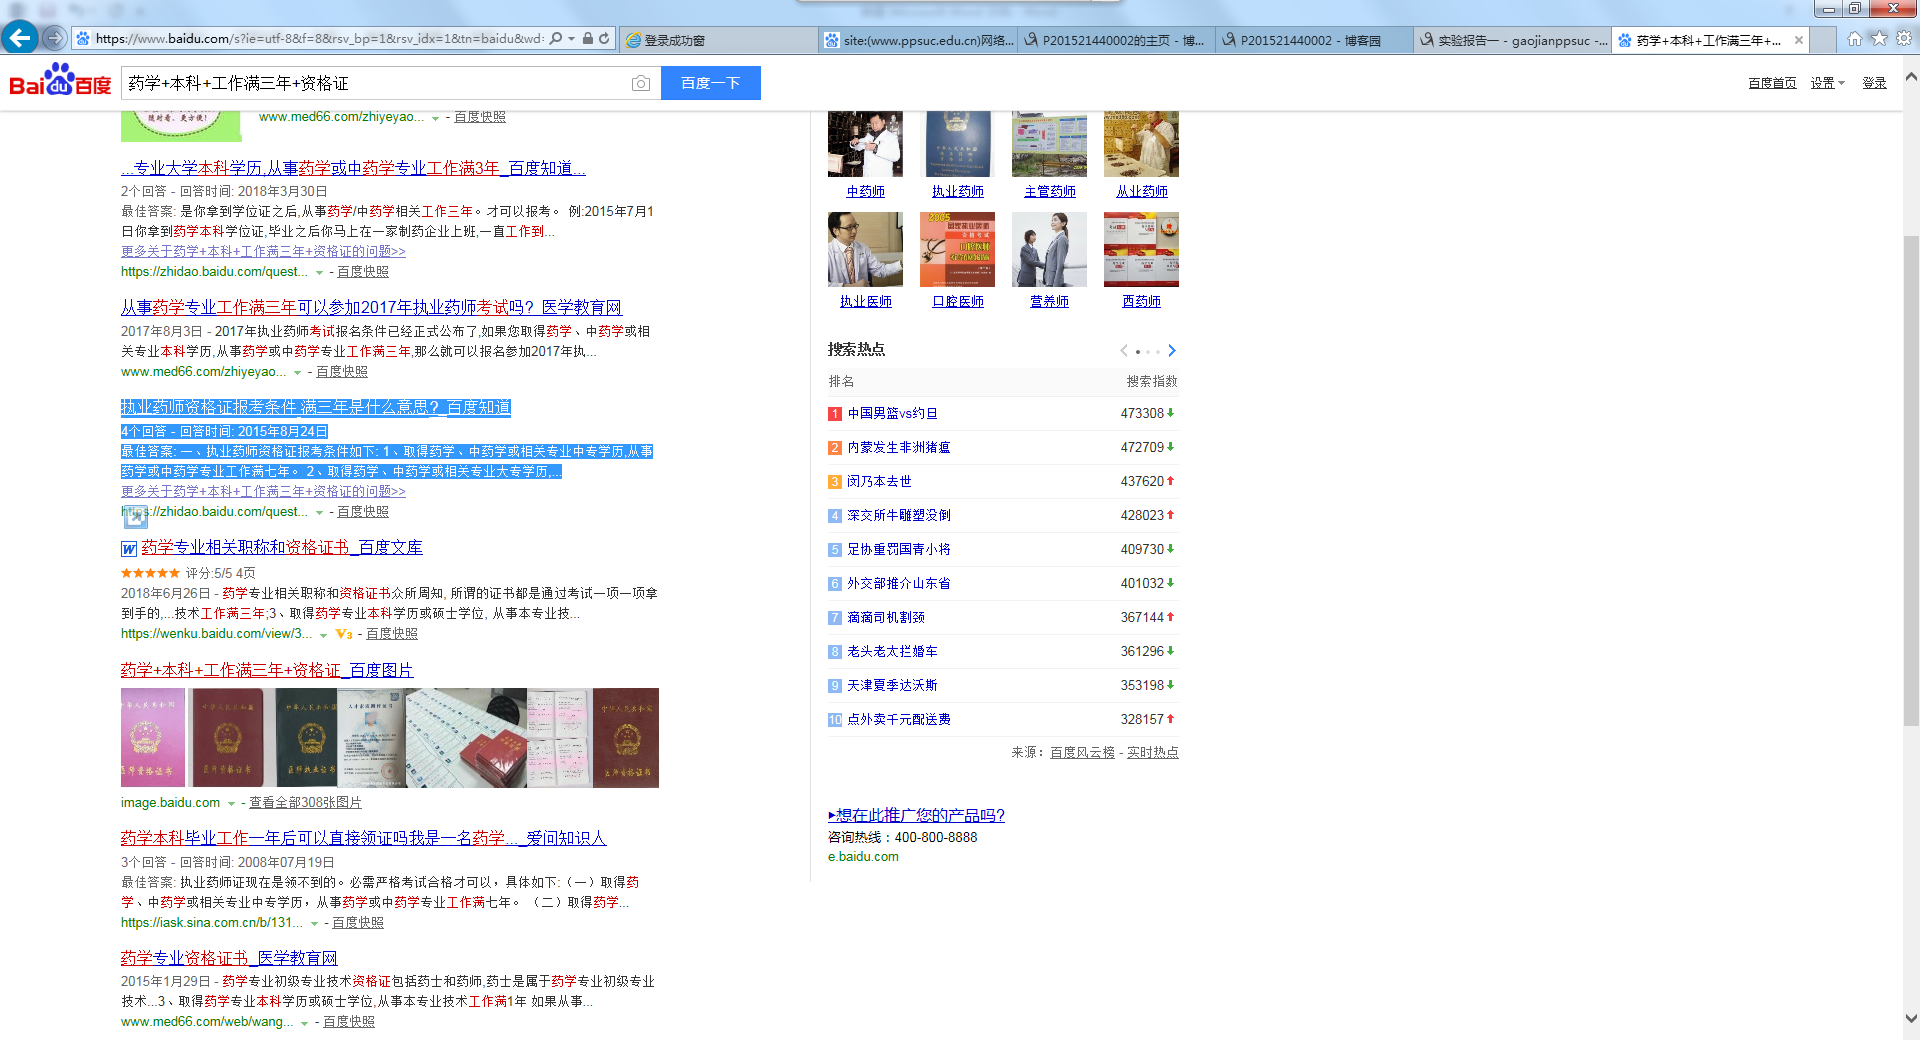This screenshot has height=1040, width=1920.
Task: Open the address bar URL dropdown arrow
Action: coord(571,39)
